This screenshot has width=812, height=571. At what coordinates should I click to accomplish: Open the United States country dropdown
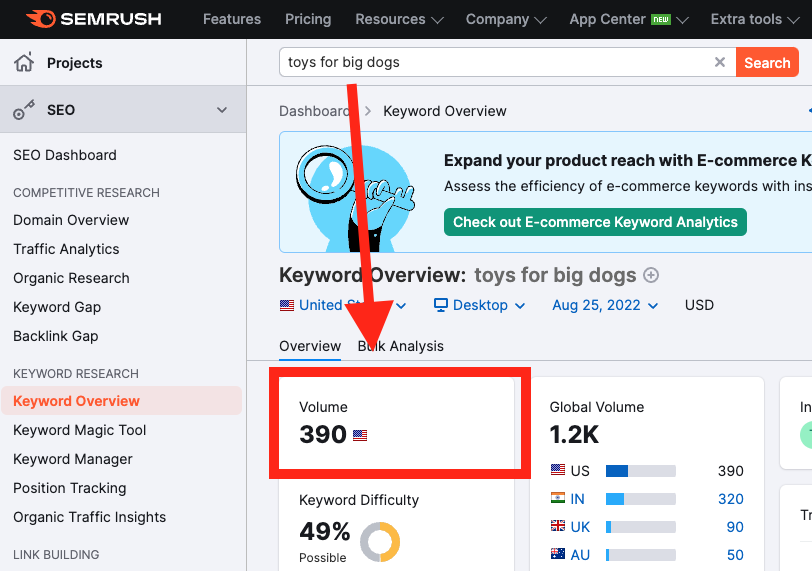342,305
